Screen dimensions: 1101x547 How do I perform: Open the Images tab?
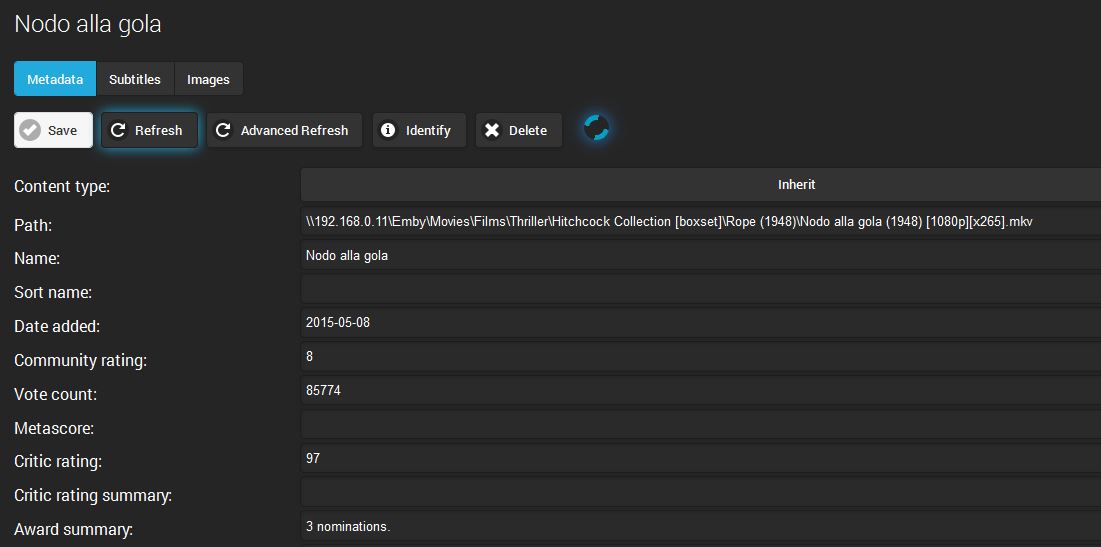(208, 79)
